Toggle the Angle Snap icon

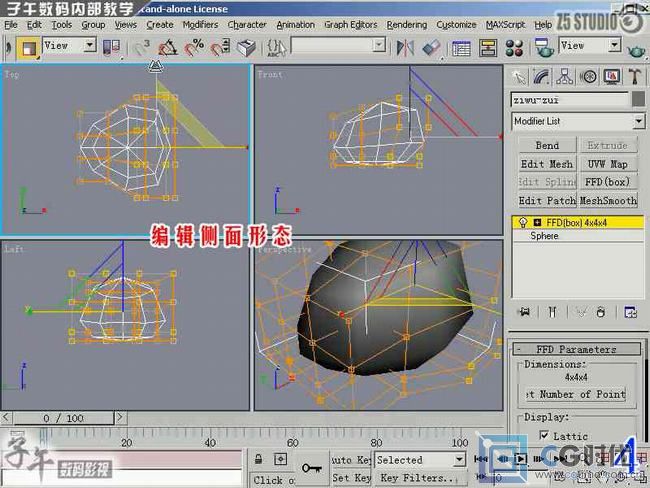(167, 48)
